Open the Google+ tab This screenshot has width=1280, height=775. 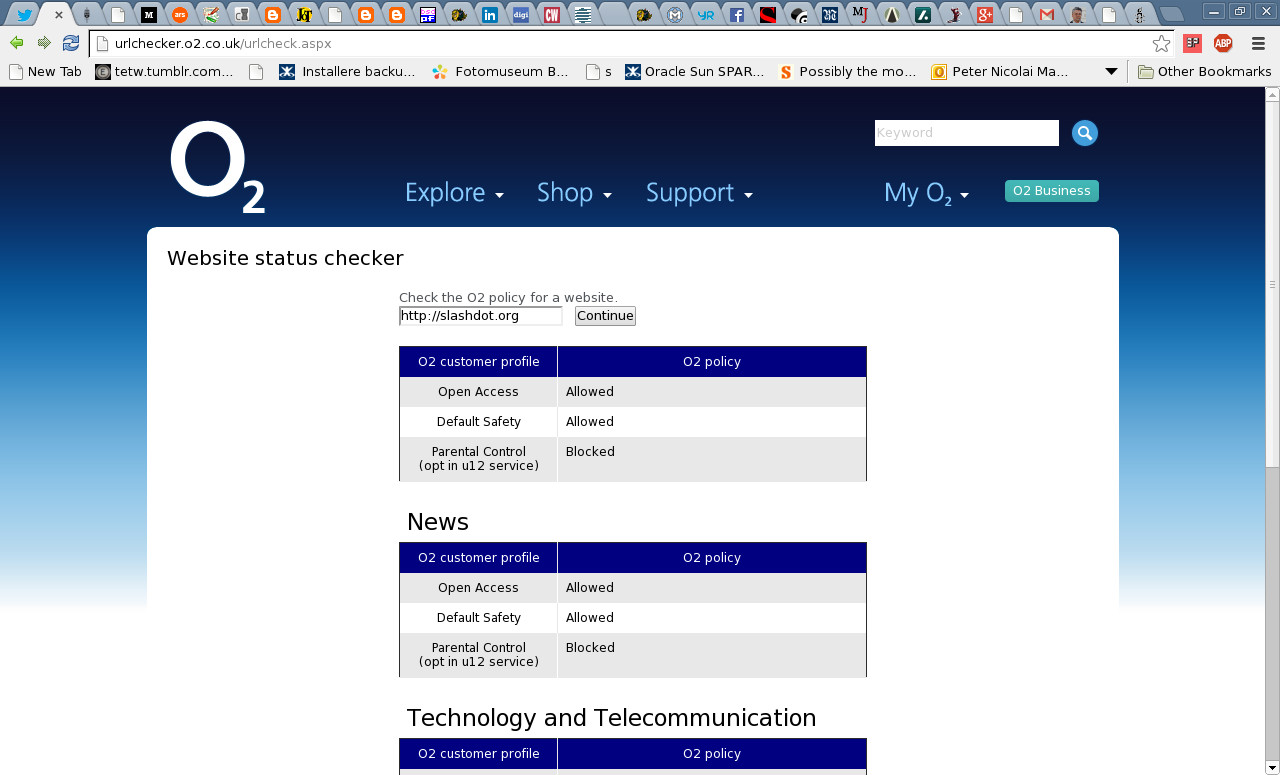pyautogui.click(x=985, y=14)
